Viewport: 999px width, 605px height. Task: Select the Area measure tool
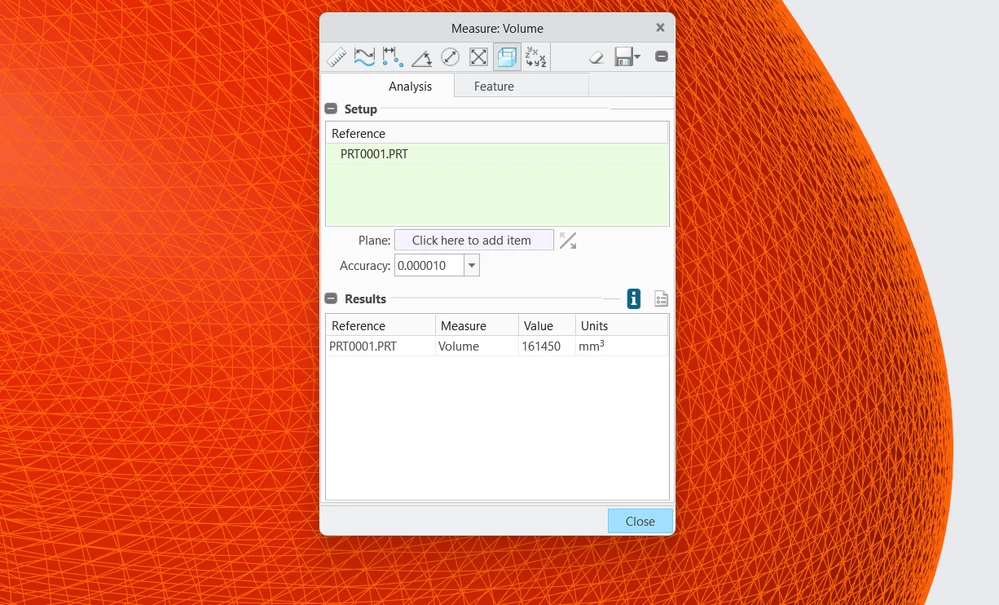coord(478,57)
